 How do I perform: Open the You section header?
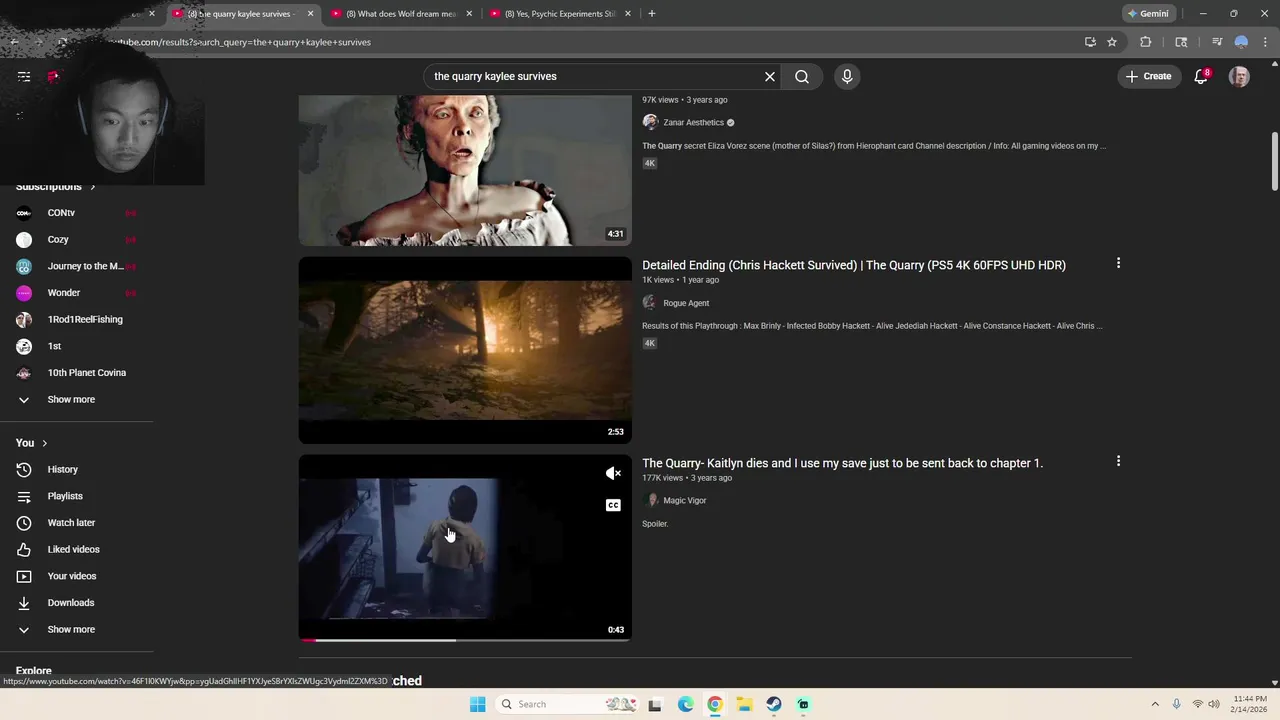point(31,443)
